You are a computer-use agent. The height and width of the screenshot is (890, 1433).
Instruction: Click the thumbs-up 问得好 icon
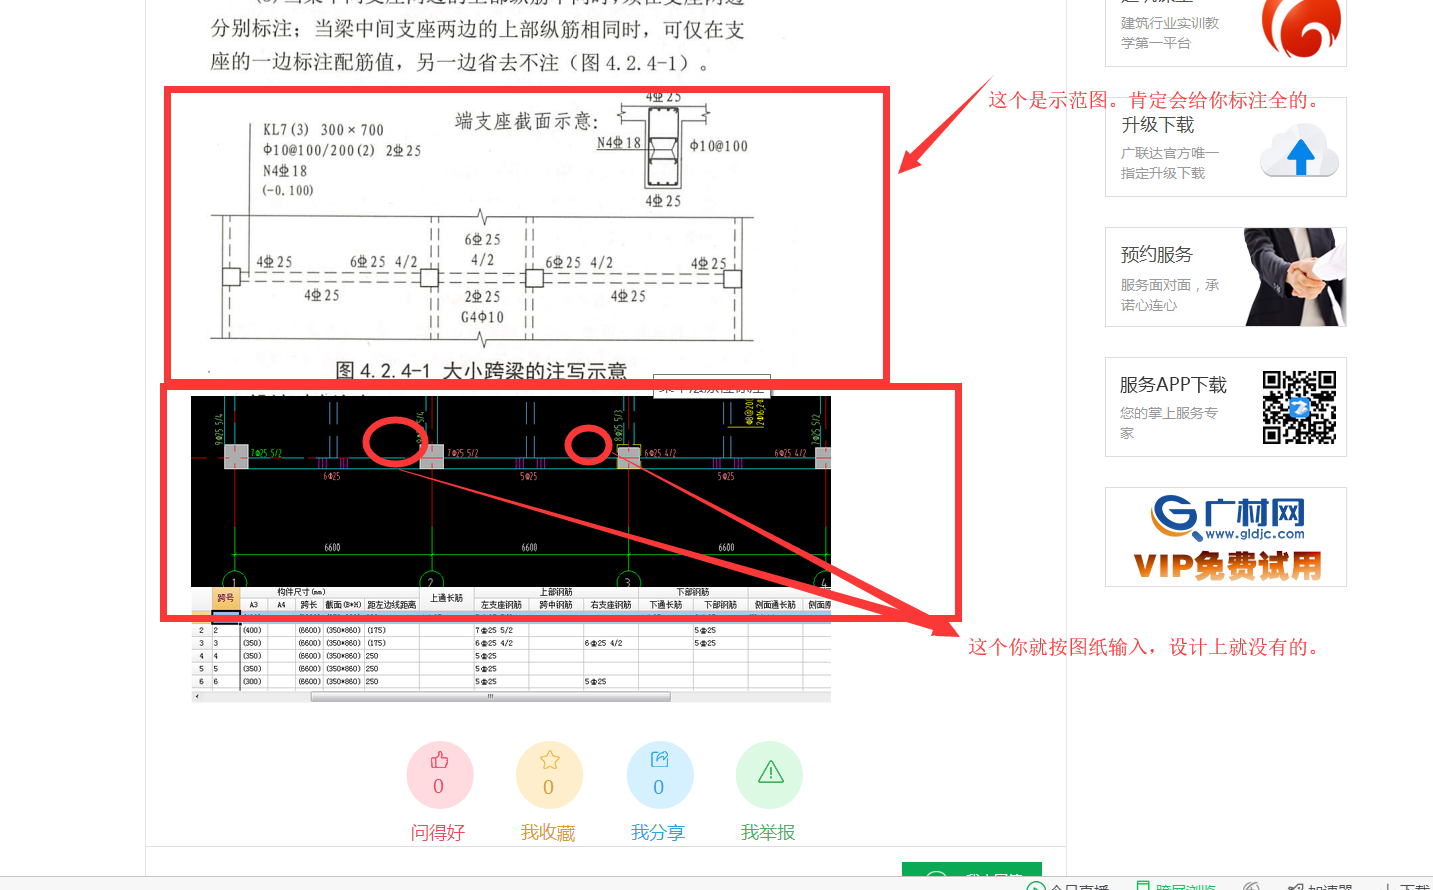[x=439, y=775]
